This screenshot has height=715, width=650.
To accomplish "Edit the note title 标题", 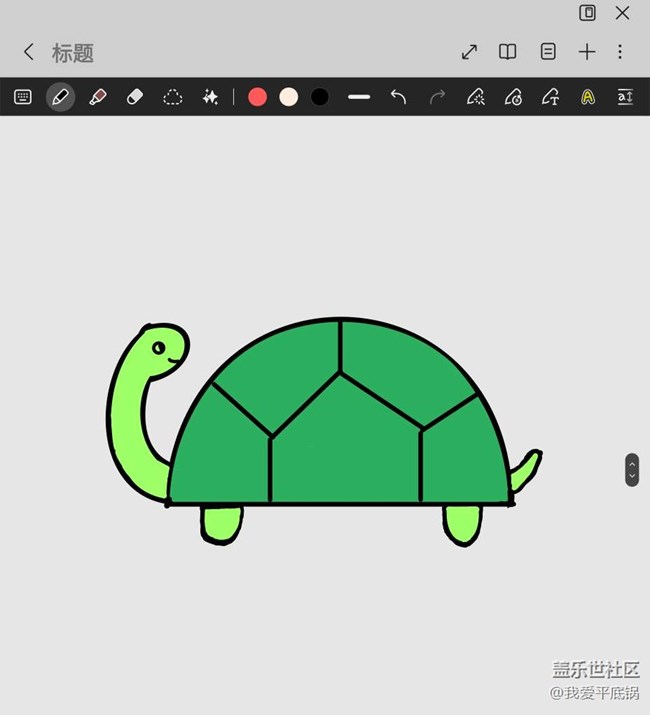I will click(73, 53).
